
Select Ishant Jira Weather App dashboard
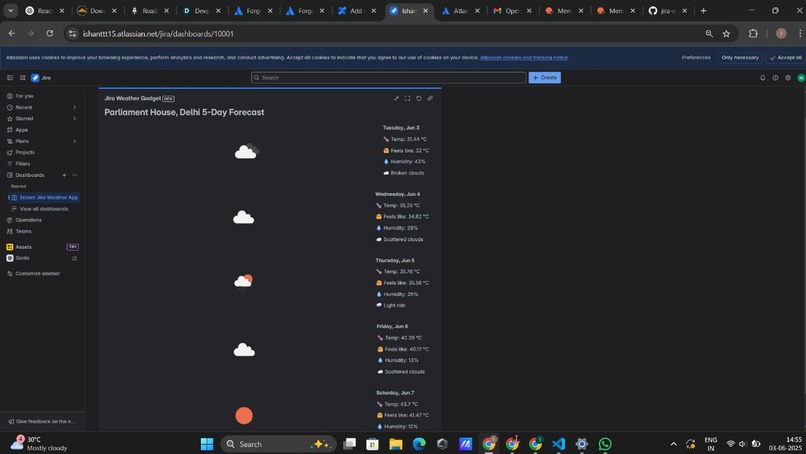pyautogui.click(x=44, y=197)
